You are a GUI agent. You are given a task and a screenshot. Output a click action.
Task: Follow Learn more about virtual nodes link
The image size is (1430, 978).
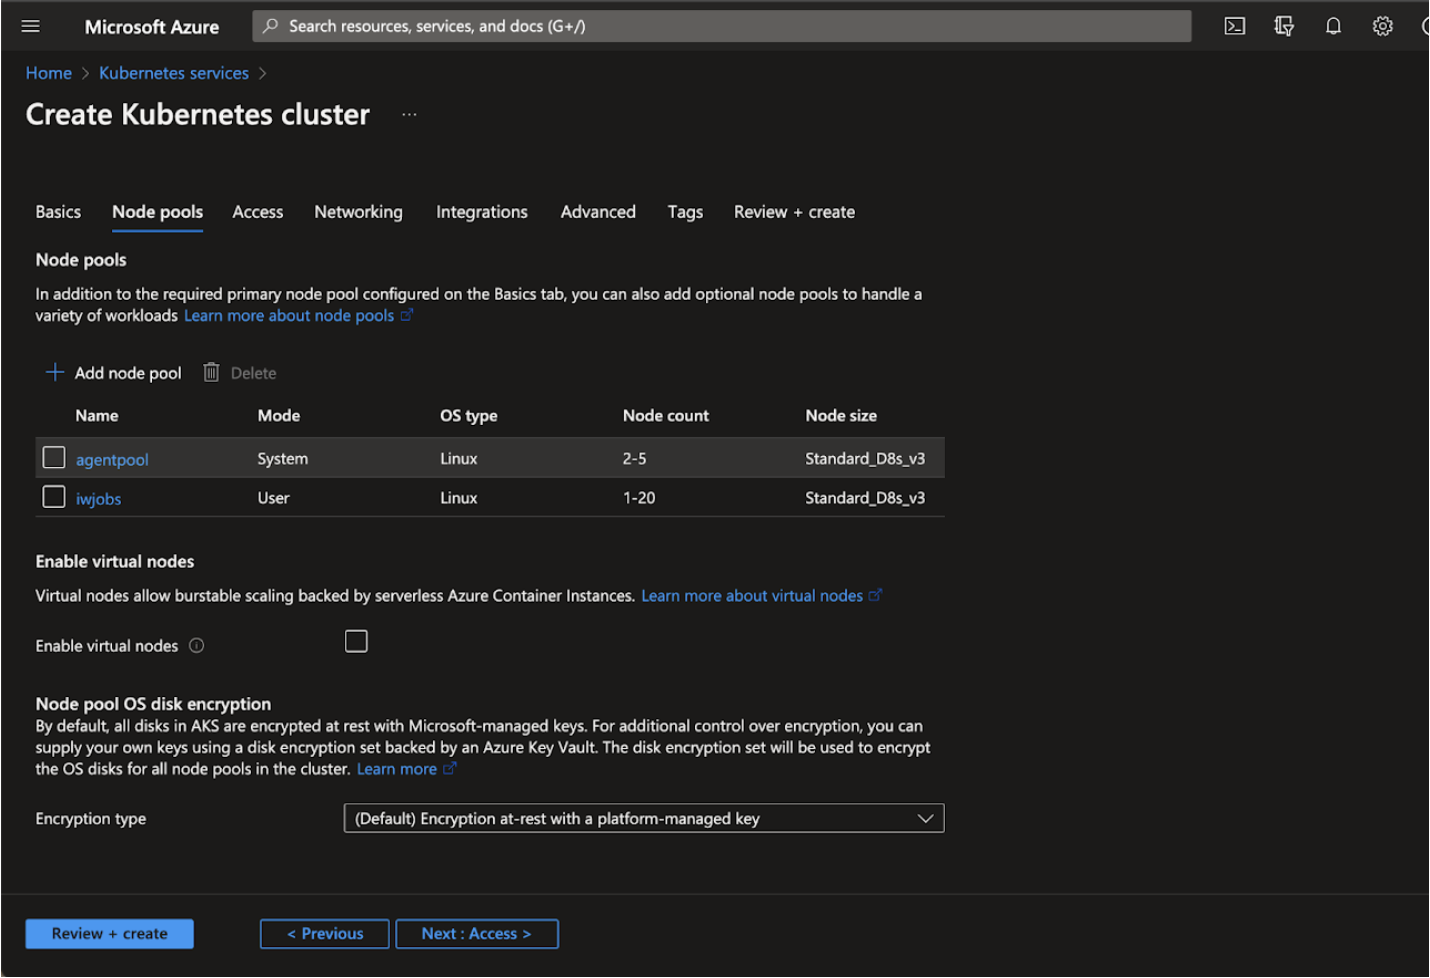tap(752, 596)
